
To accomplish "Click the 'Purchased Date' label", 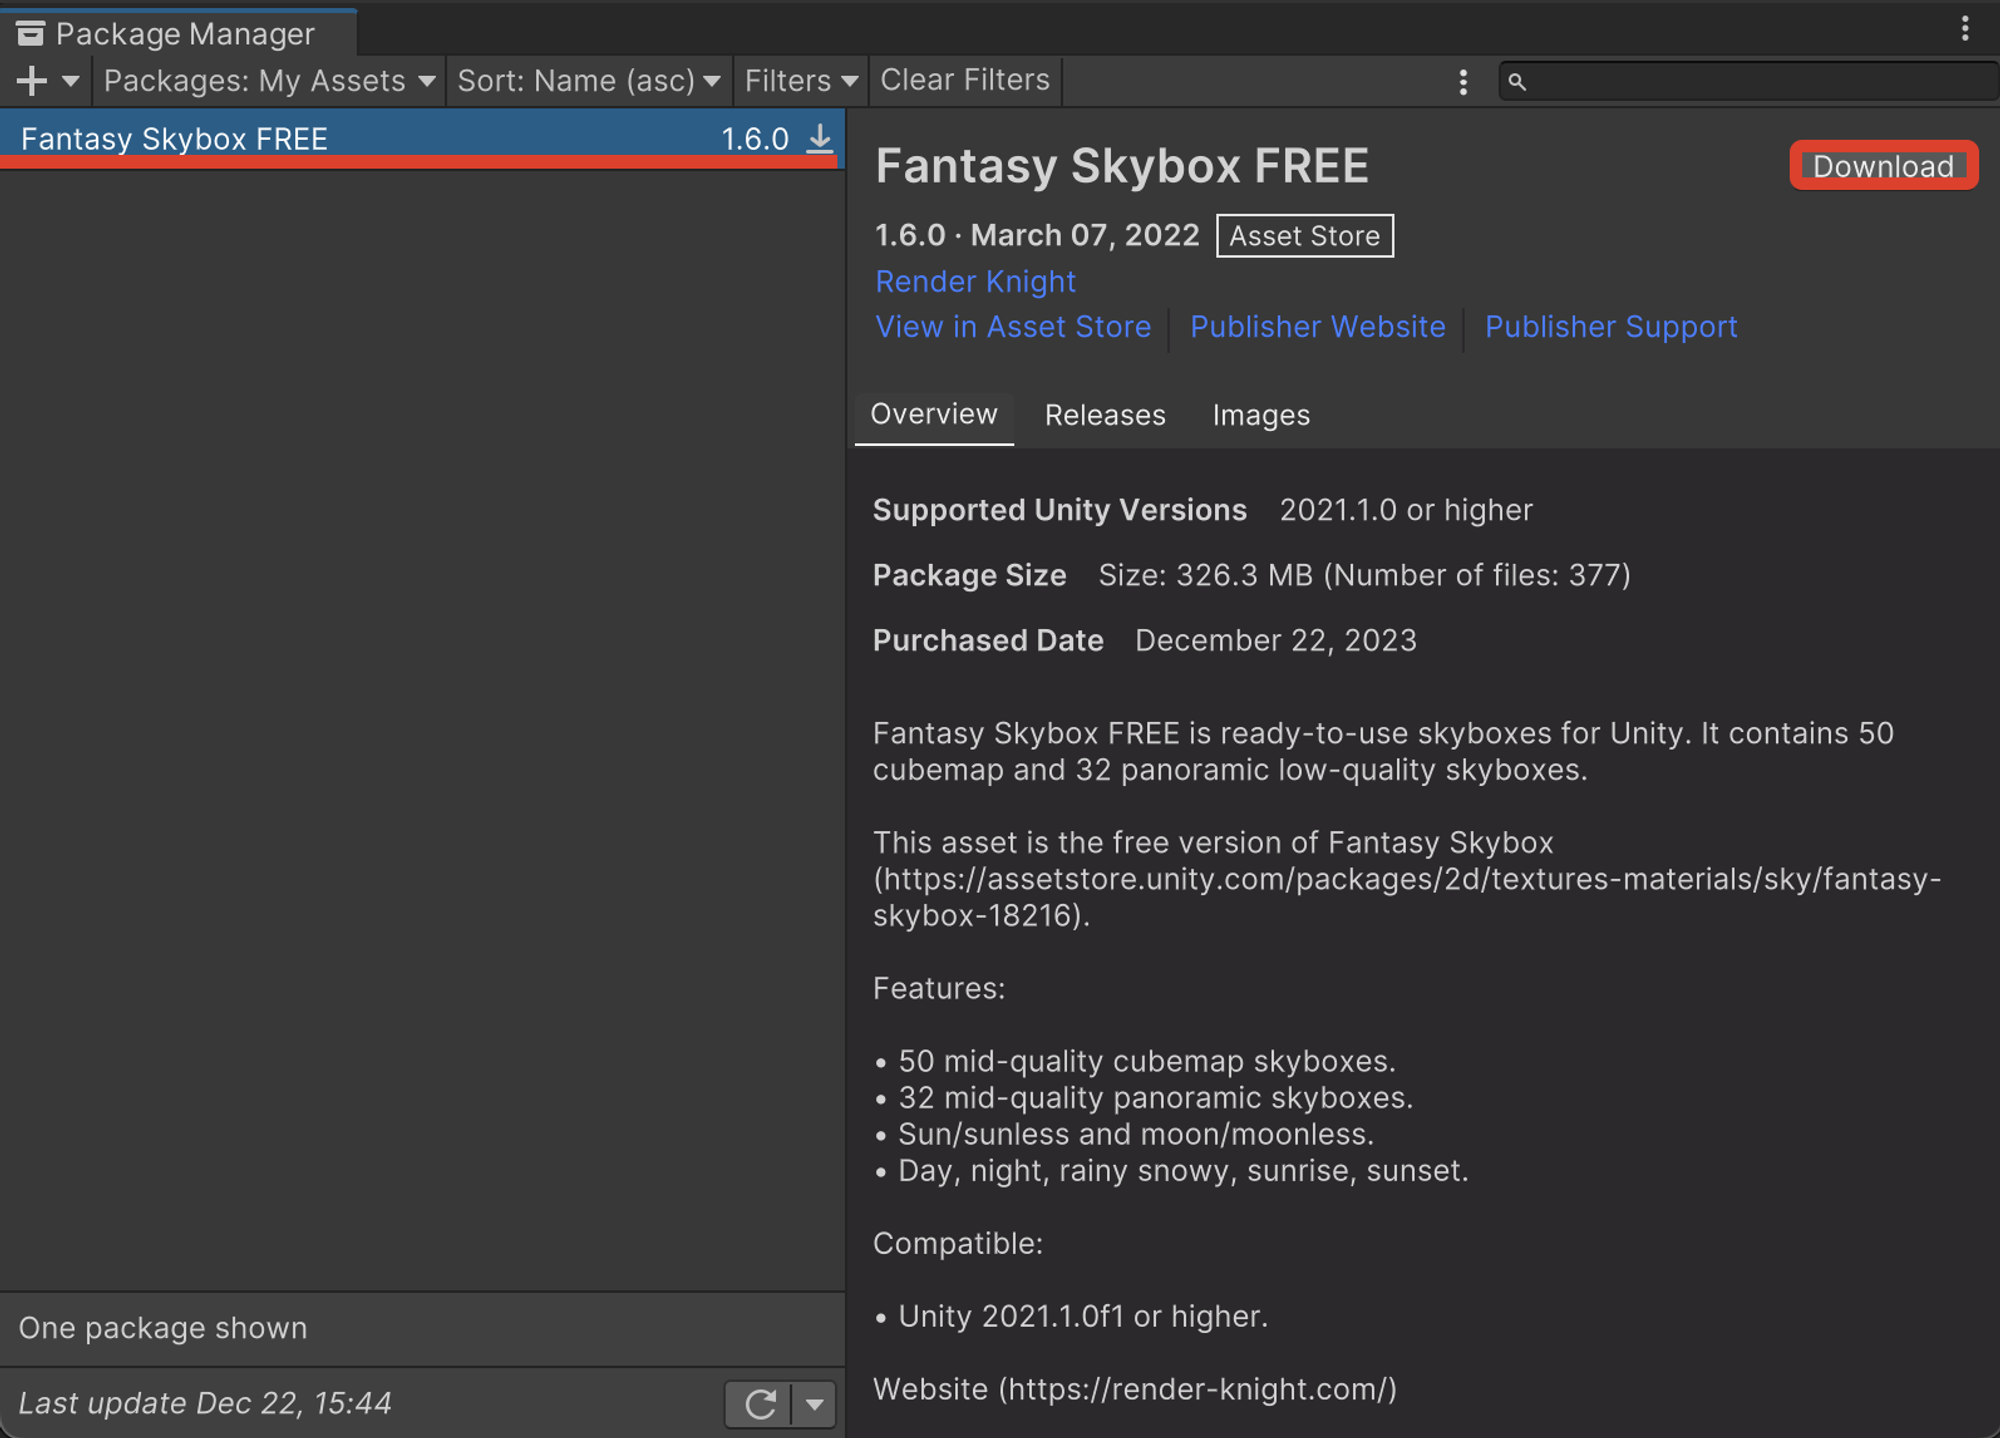I will click(988, 640).
